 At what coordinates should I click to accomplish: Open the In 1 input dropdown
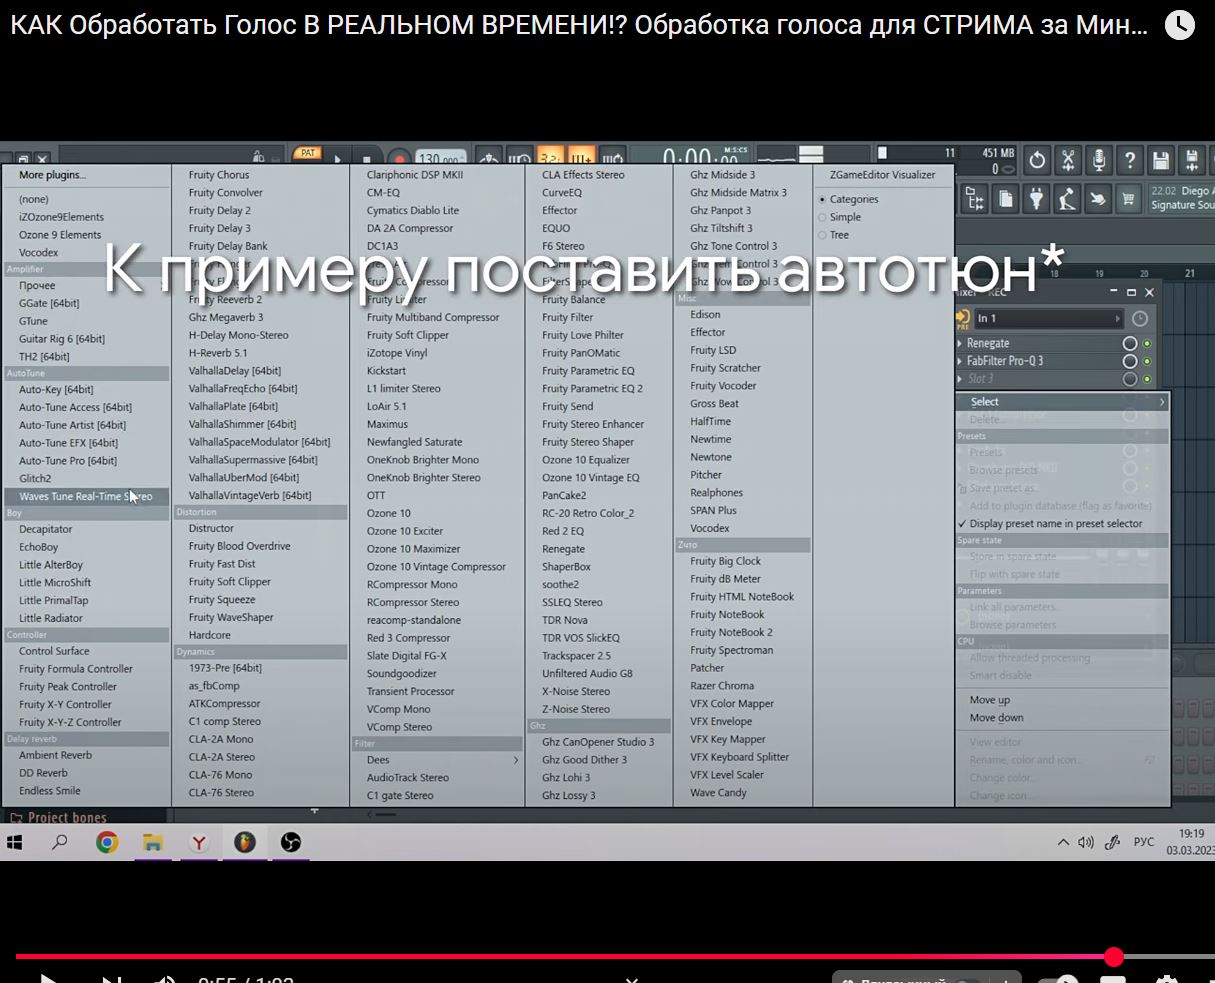coord(1048,319)
